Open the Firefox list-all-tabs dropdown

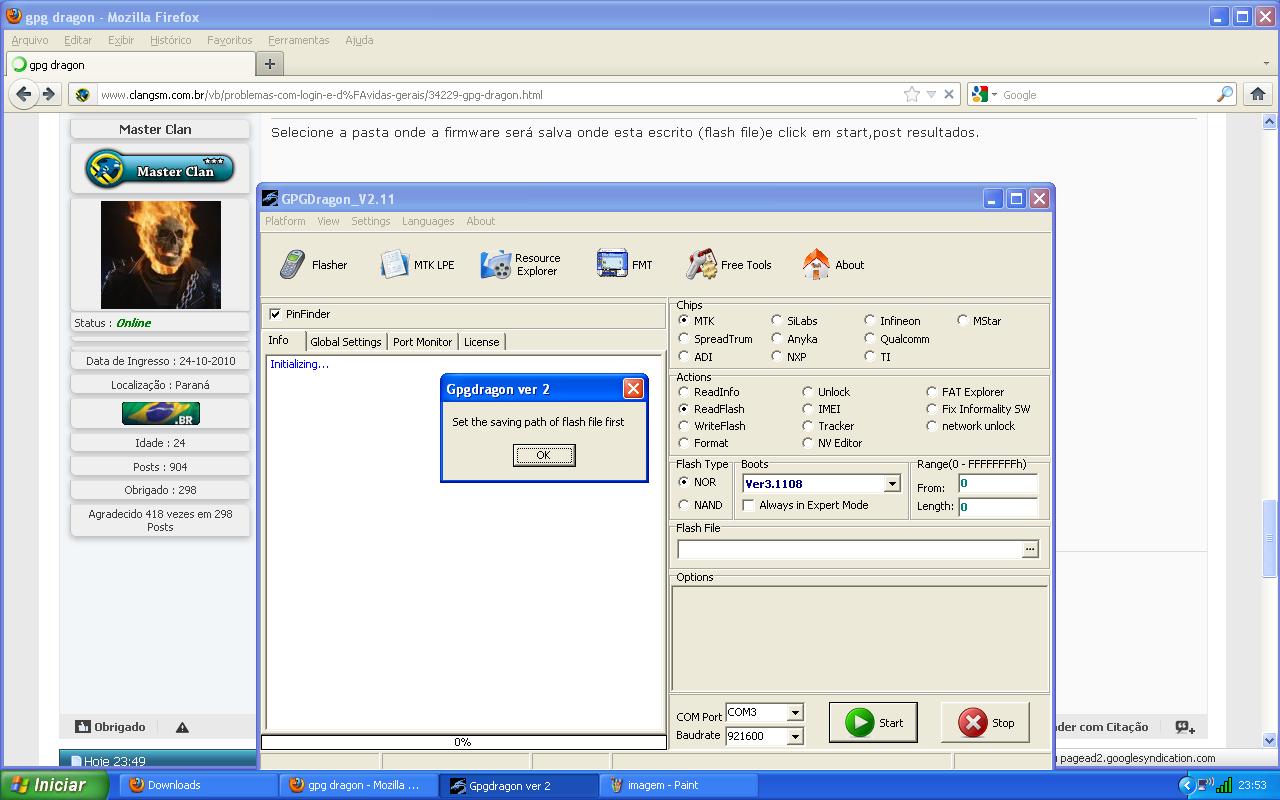(x=1265, y=64)
